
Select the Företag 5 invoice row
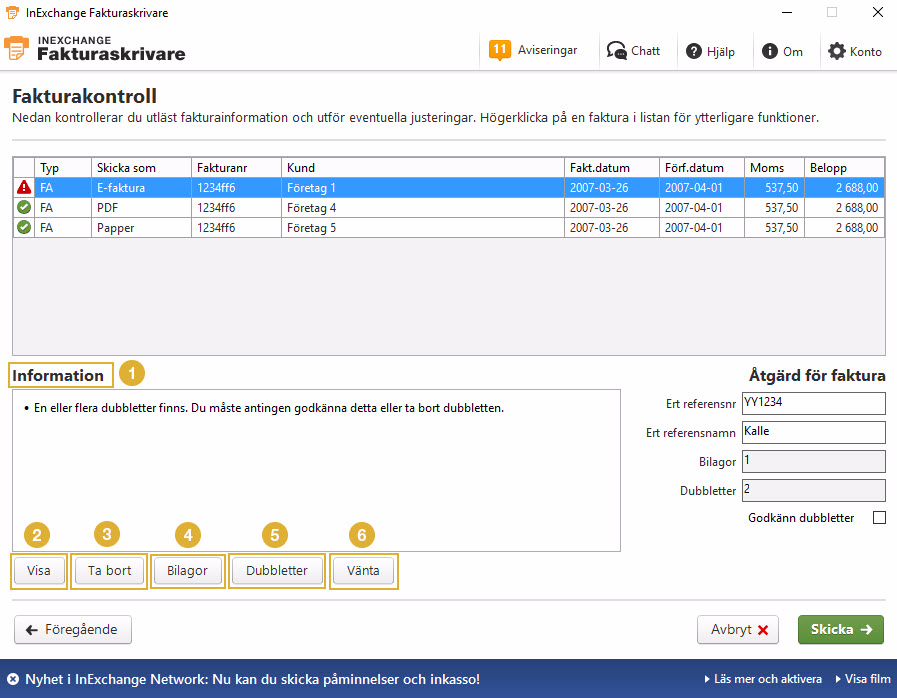[448, 227]
